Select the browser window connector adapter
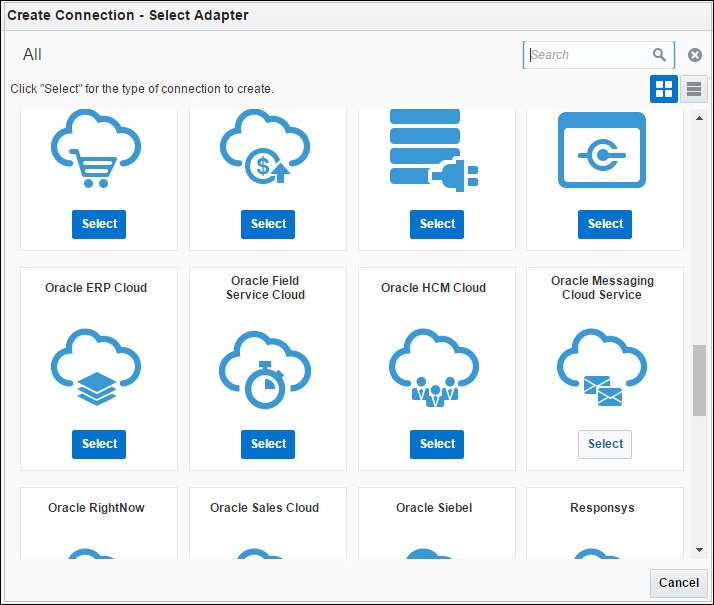This screenshot has height=605, width=714. [605, 224]
